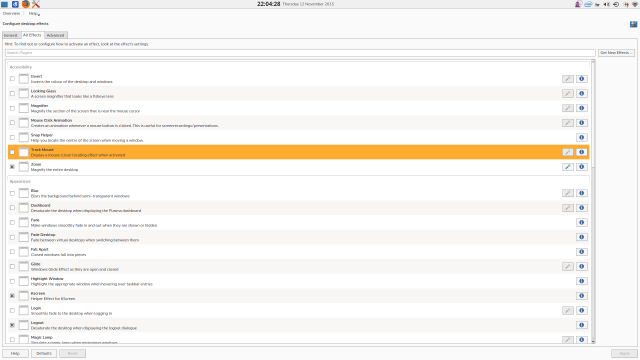This screenshot has height=360, width=640.
Task: Focus the Search Plugins field
Action: tap(300, 53)
